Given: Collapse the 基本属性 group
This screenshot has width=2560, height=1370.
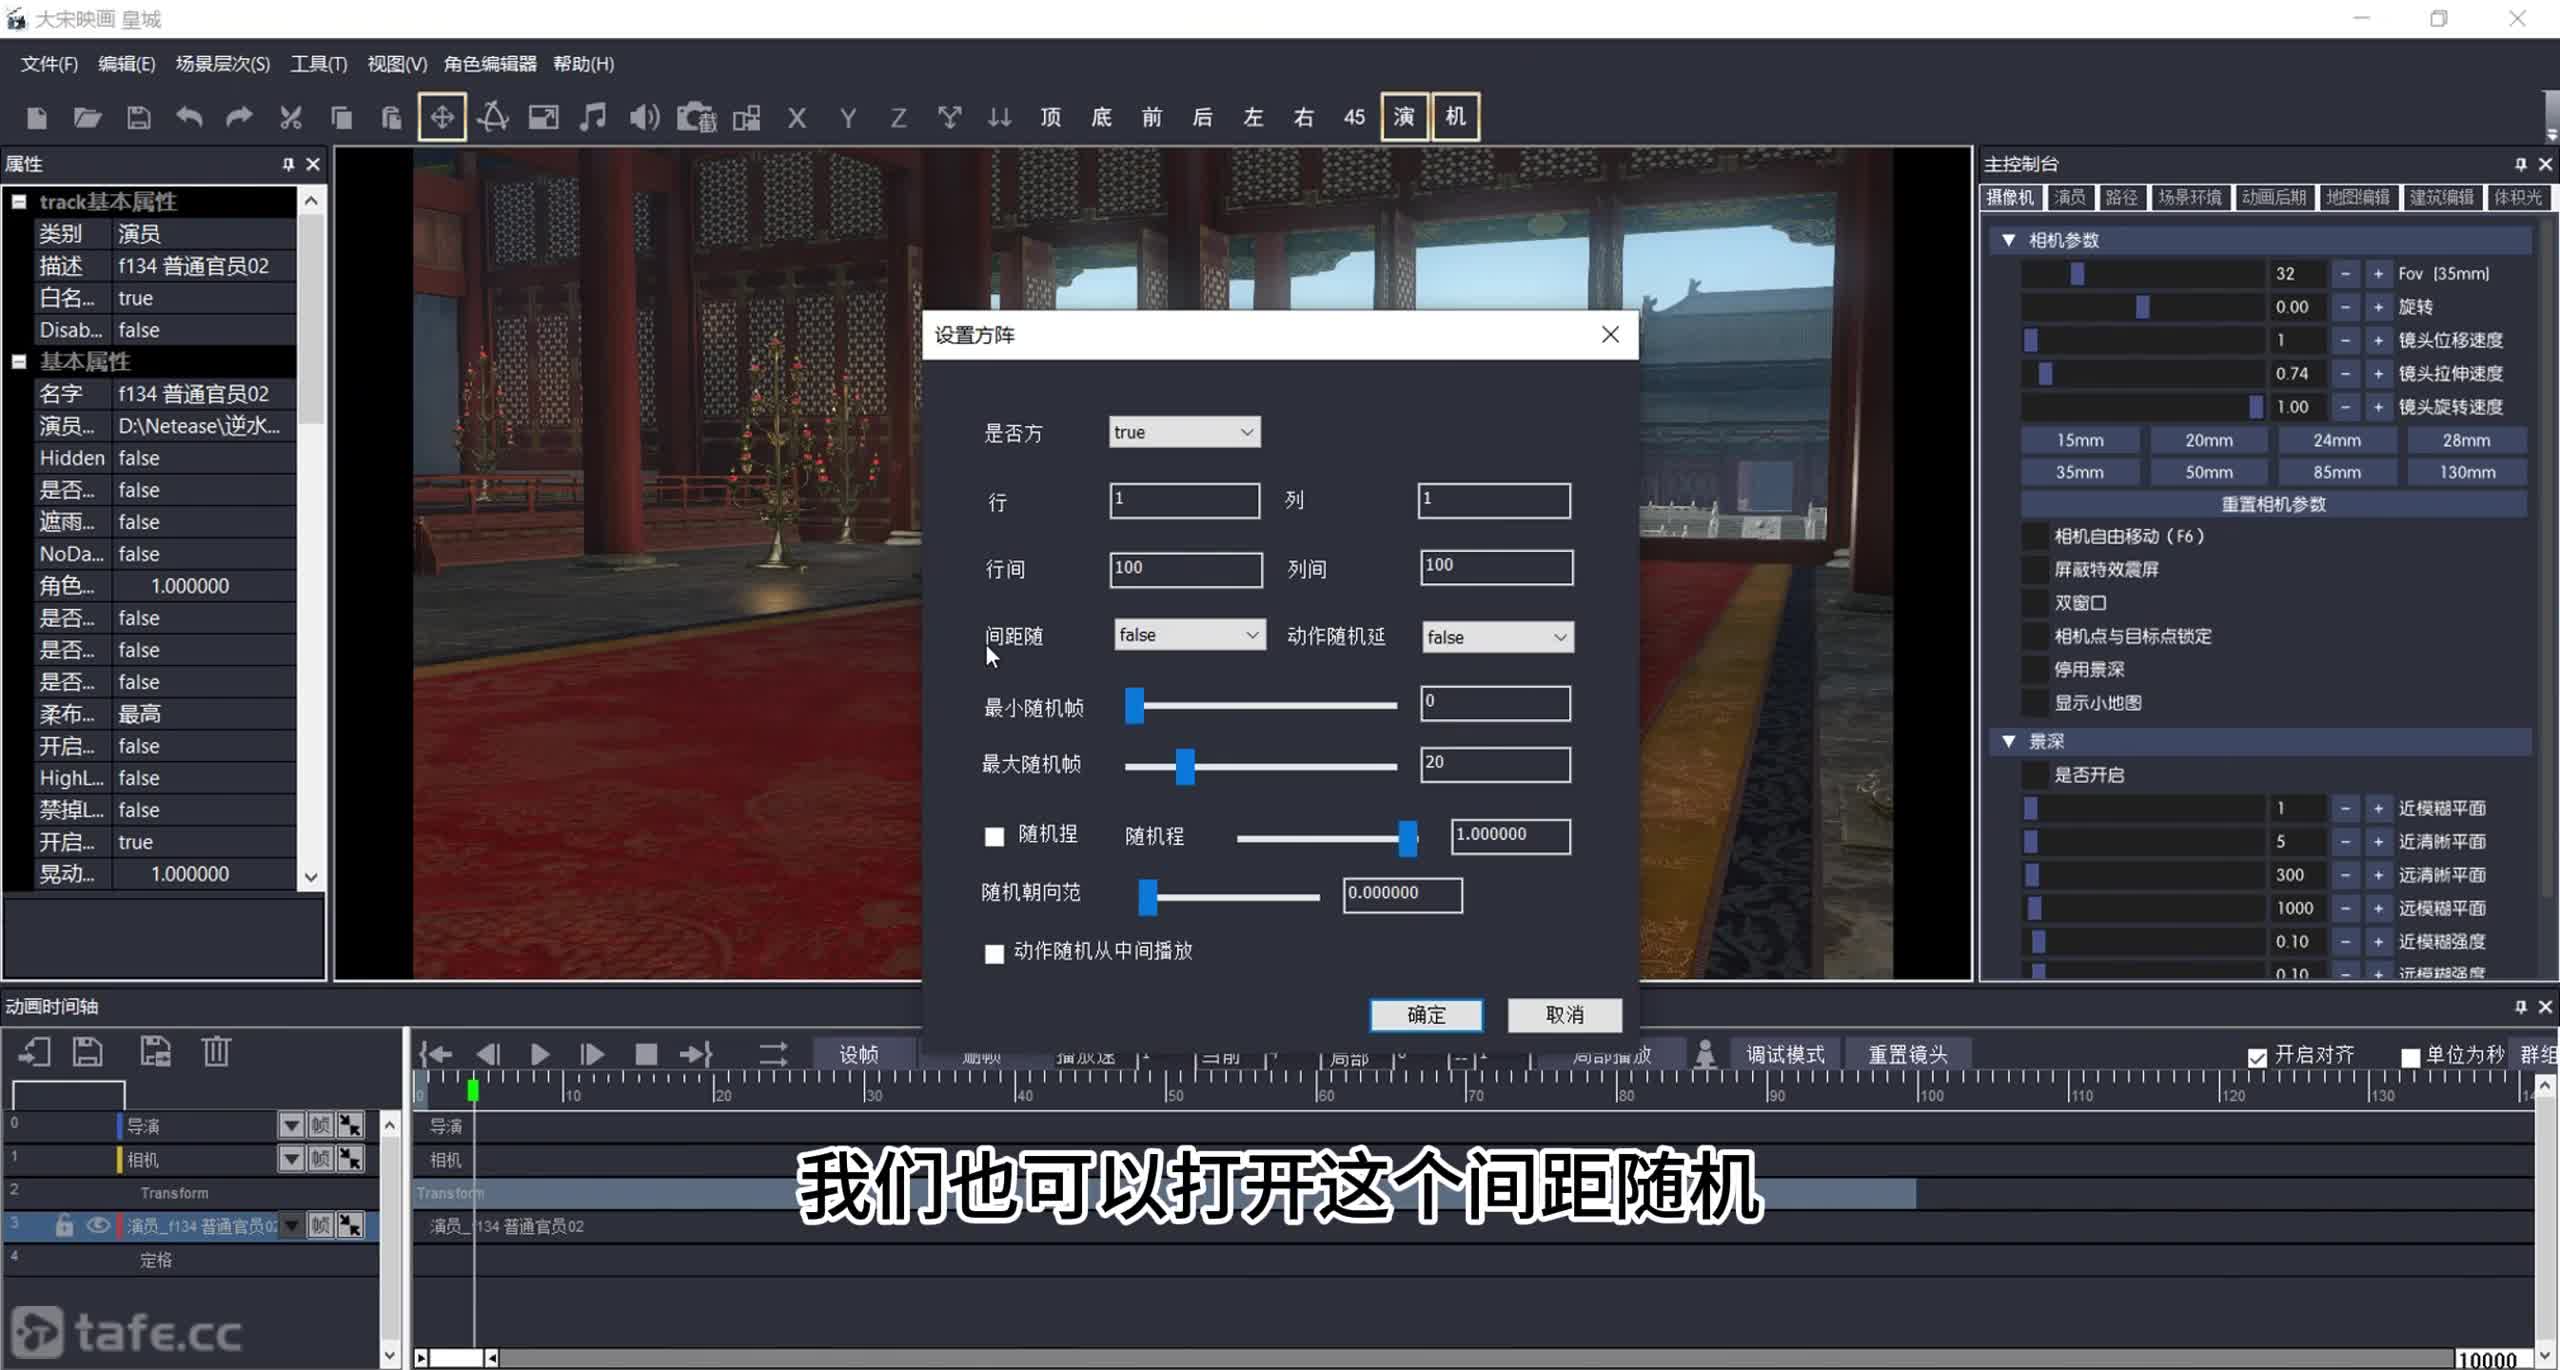Looking at the screenshot, I should (x=19, y=362).
